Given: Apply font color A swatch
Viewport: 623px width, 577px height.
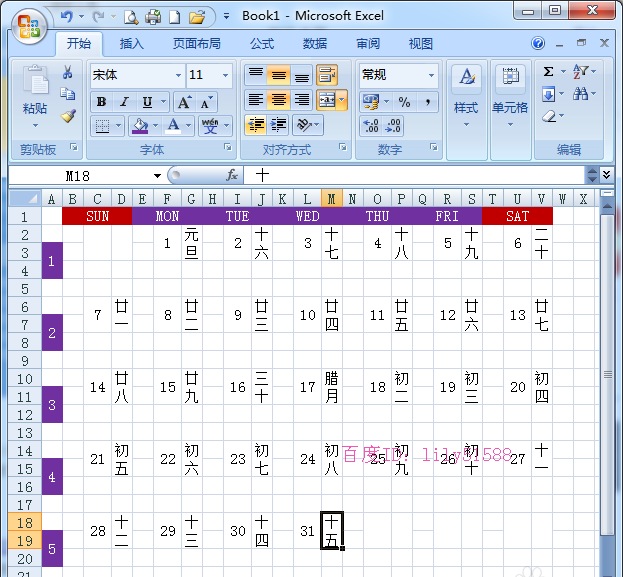Looking at the screenshot, I should click(x=173, y=126).
